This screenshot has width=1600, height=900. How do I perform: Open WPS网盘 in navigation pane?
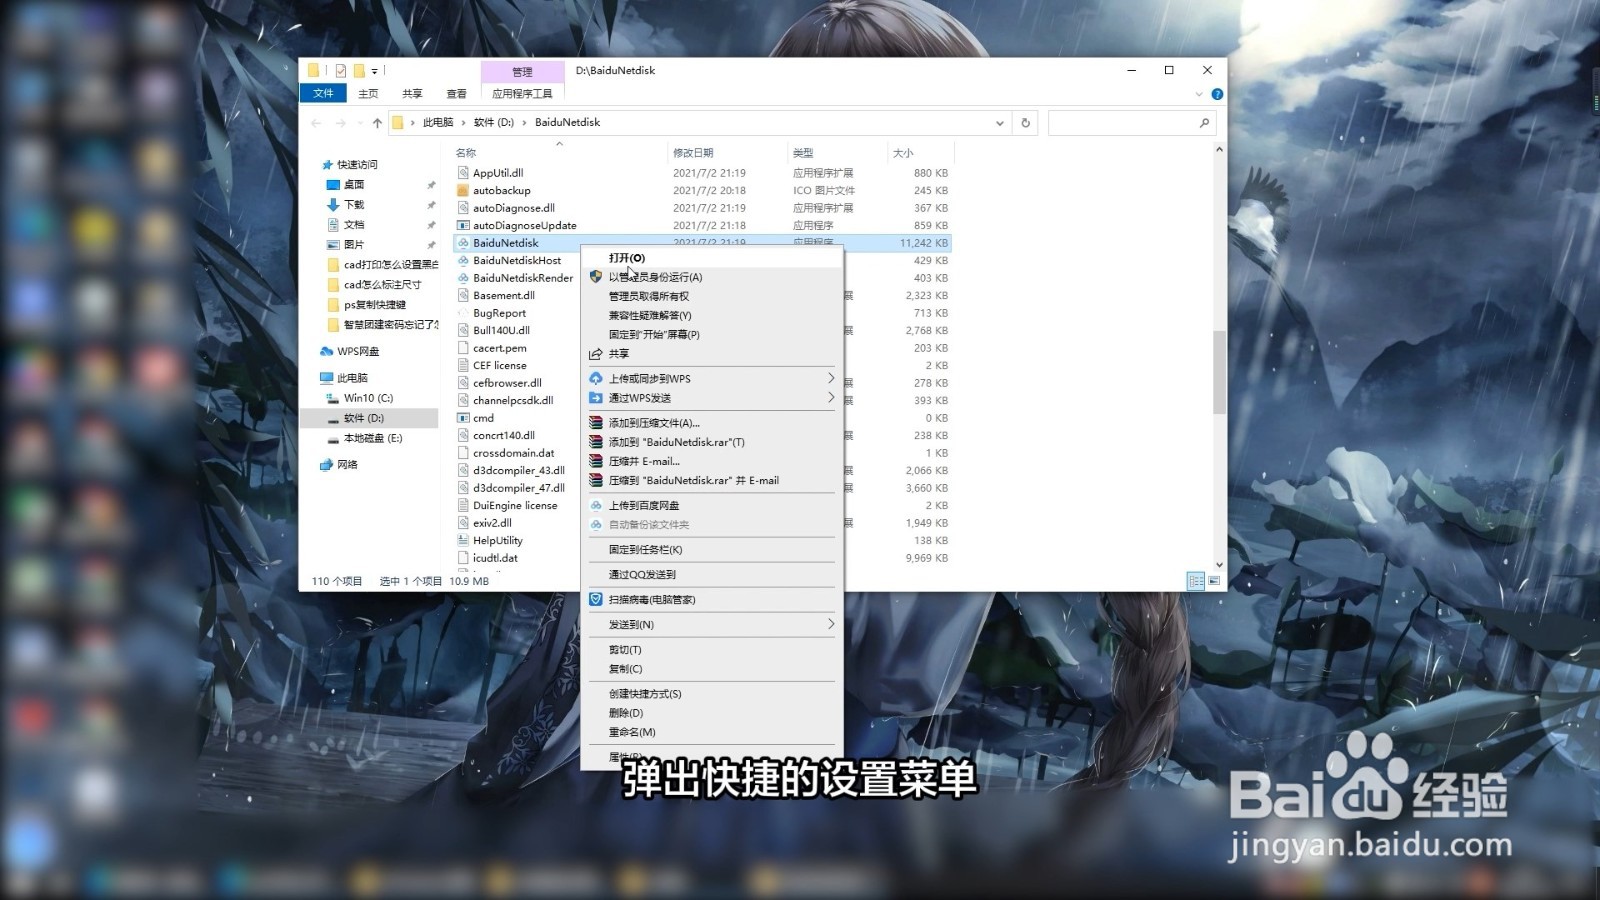pos(358,351)
